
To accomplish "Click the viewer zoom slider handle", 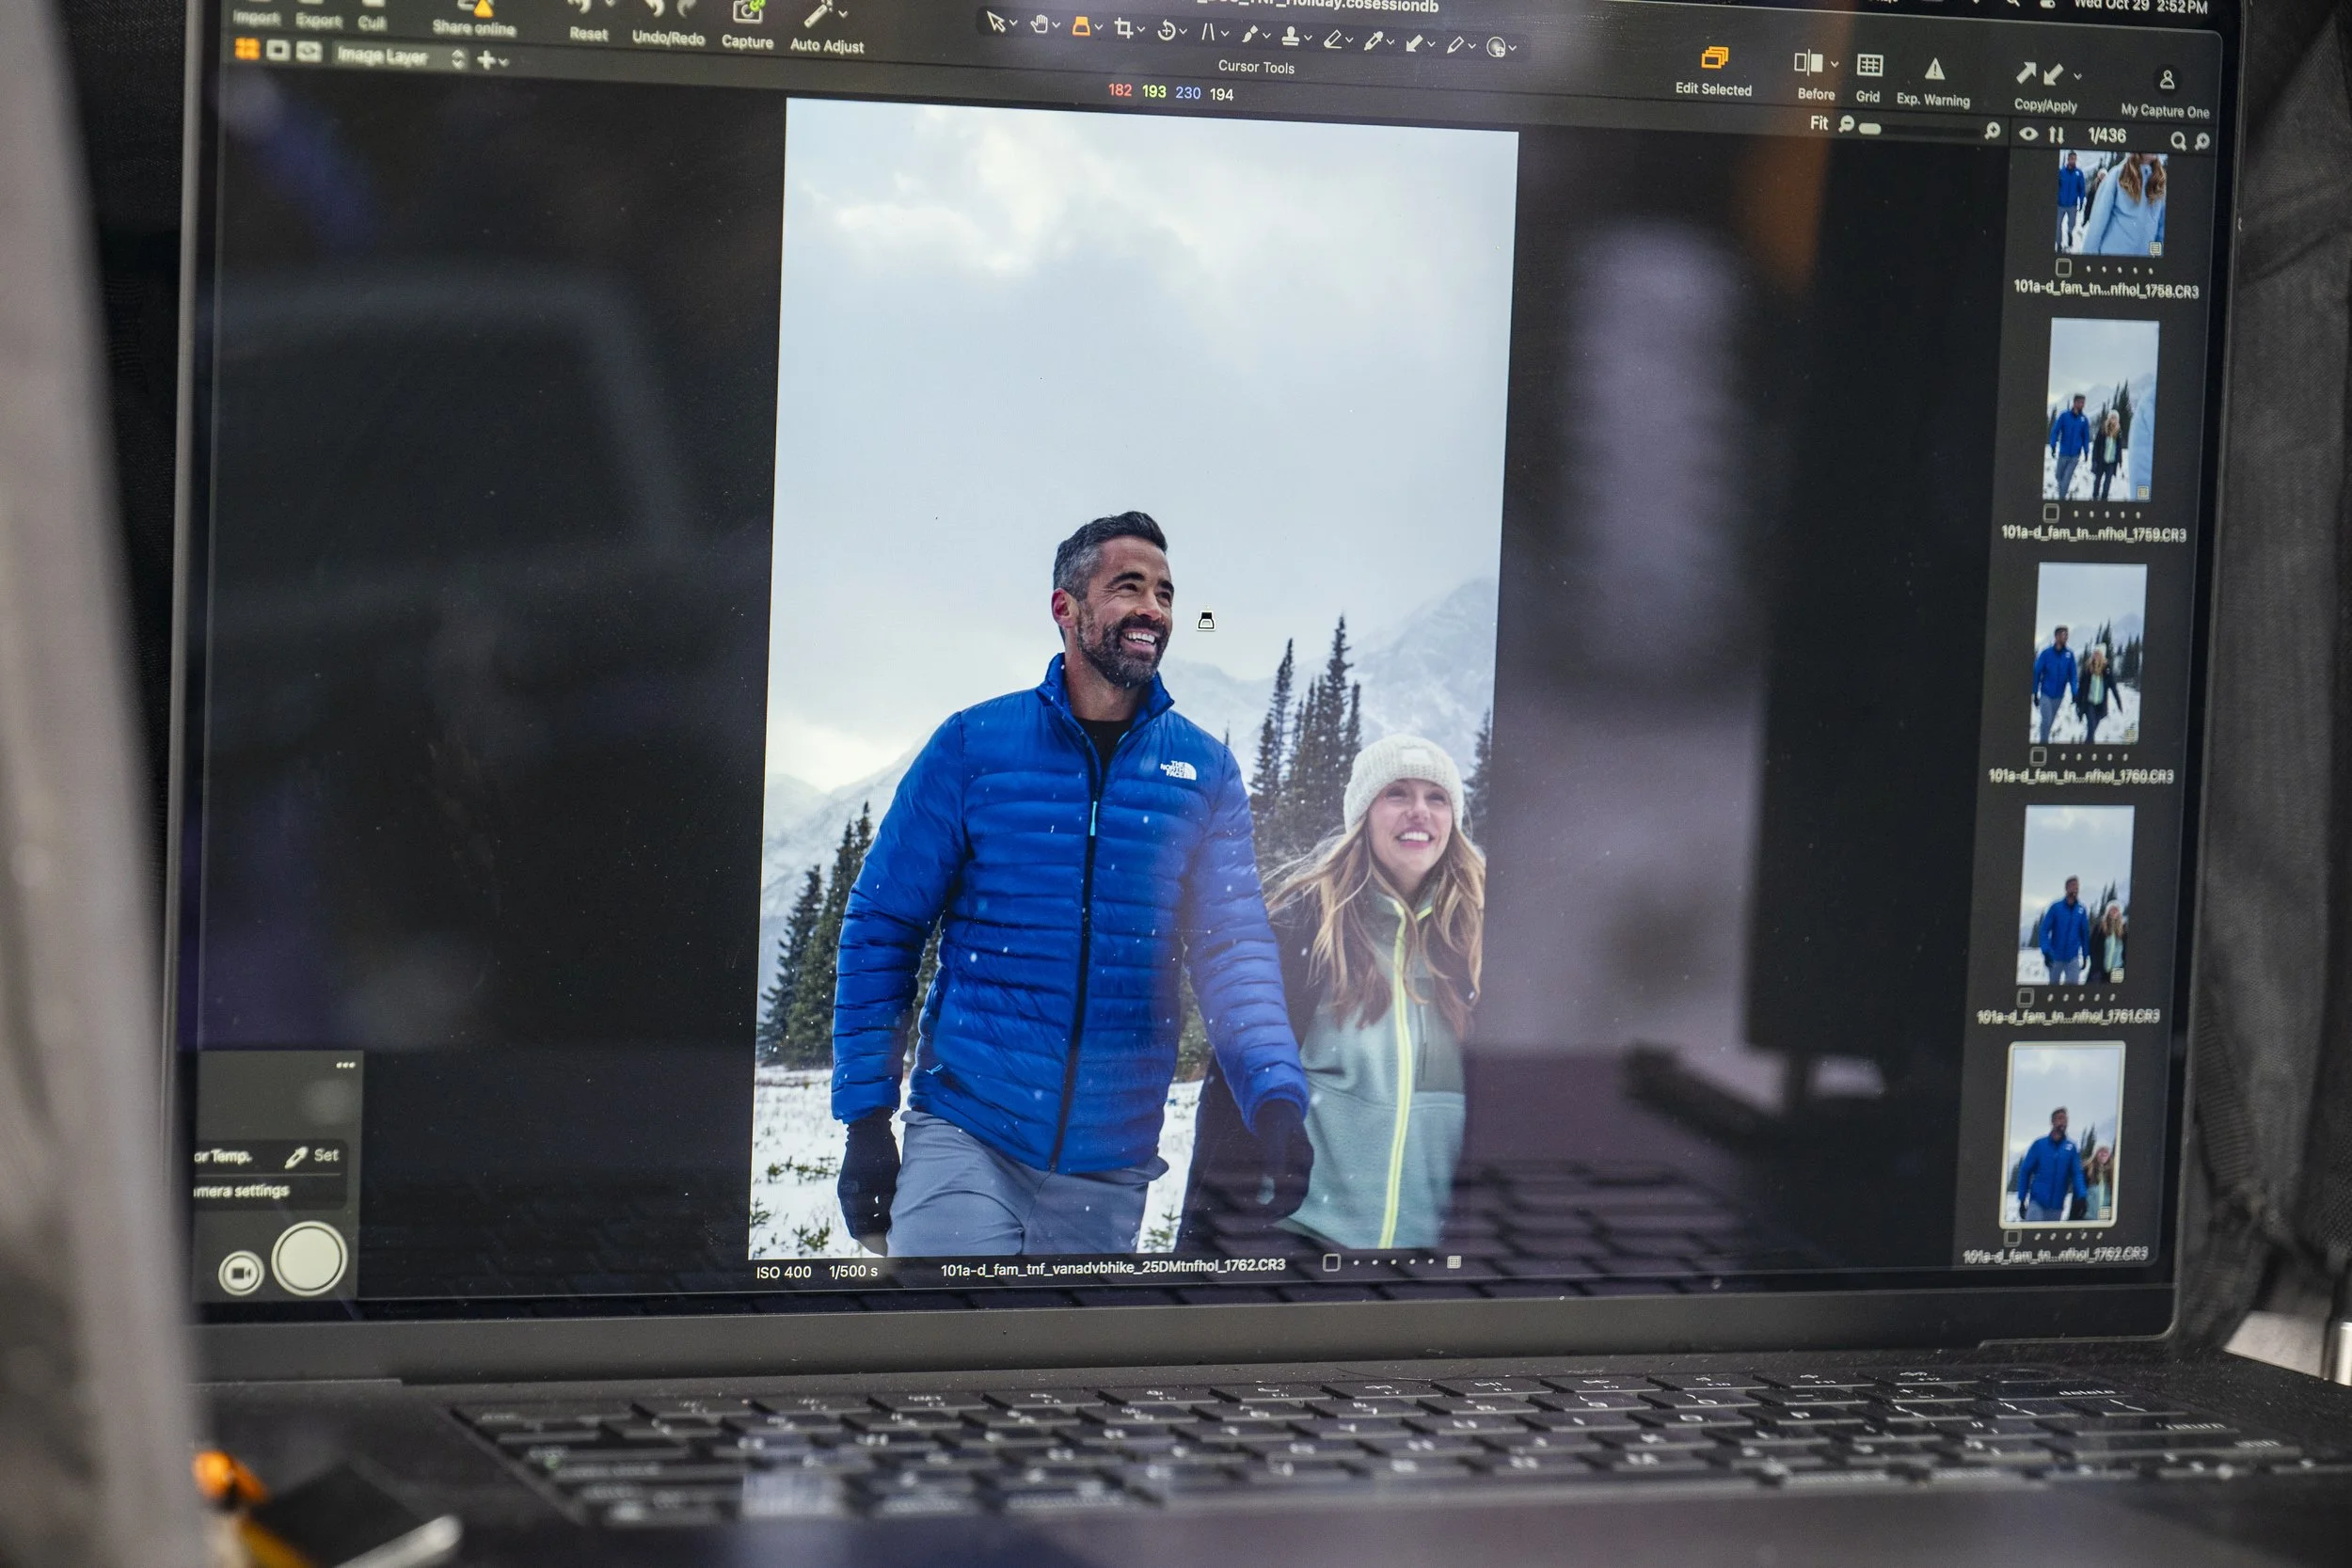I will (x=1869, y=128).
